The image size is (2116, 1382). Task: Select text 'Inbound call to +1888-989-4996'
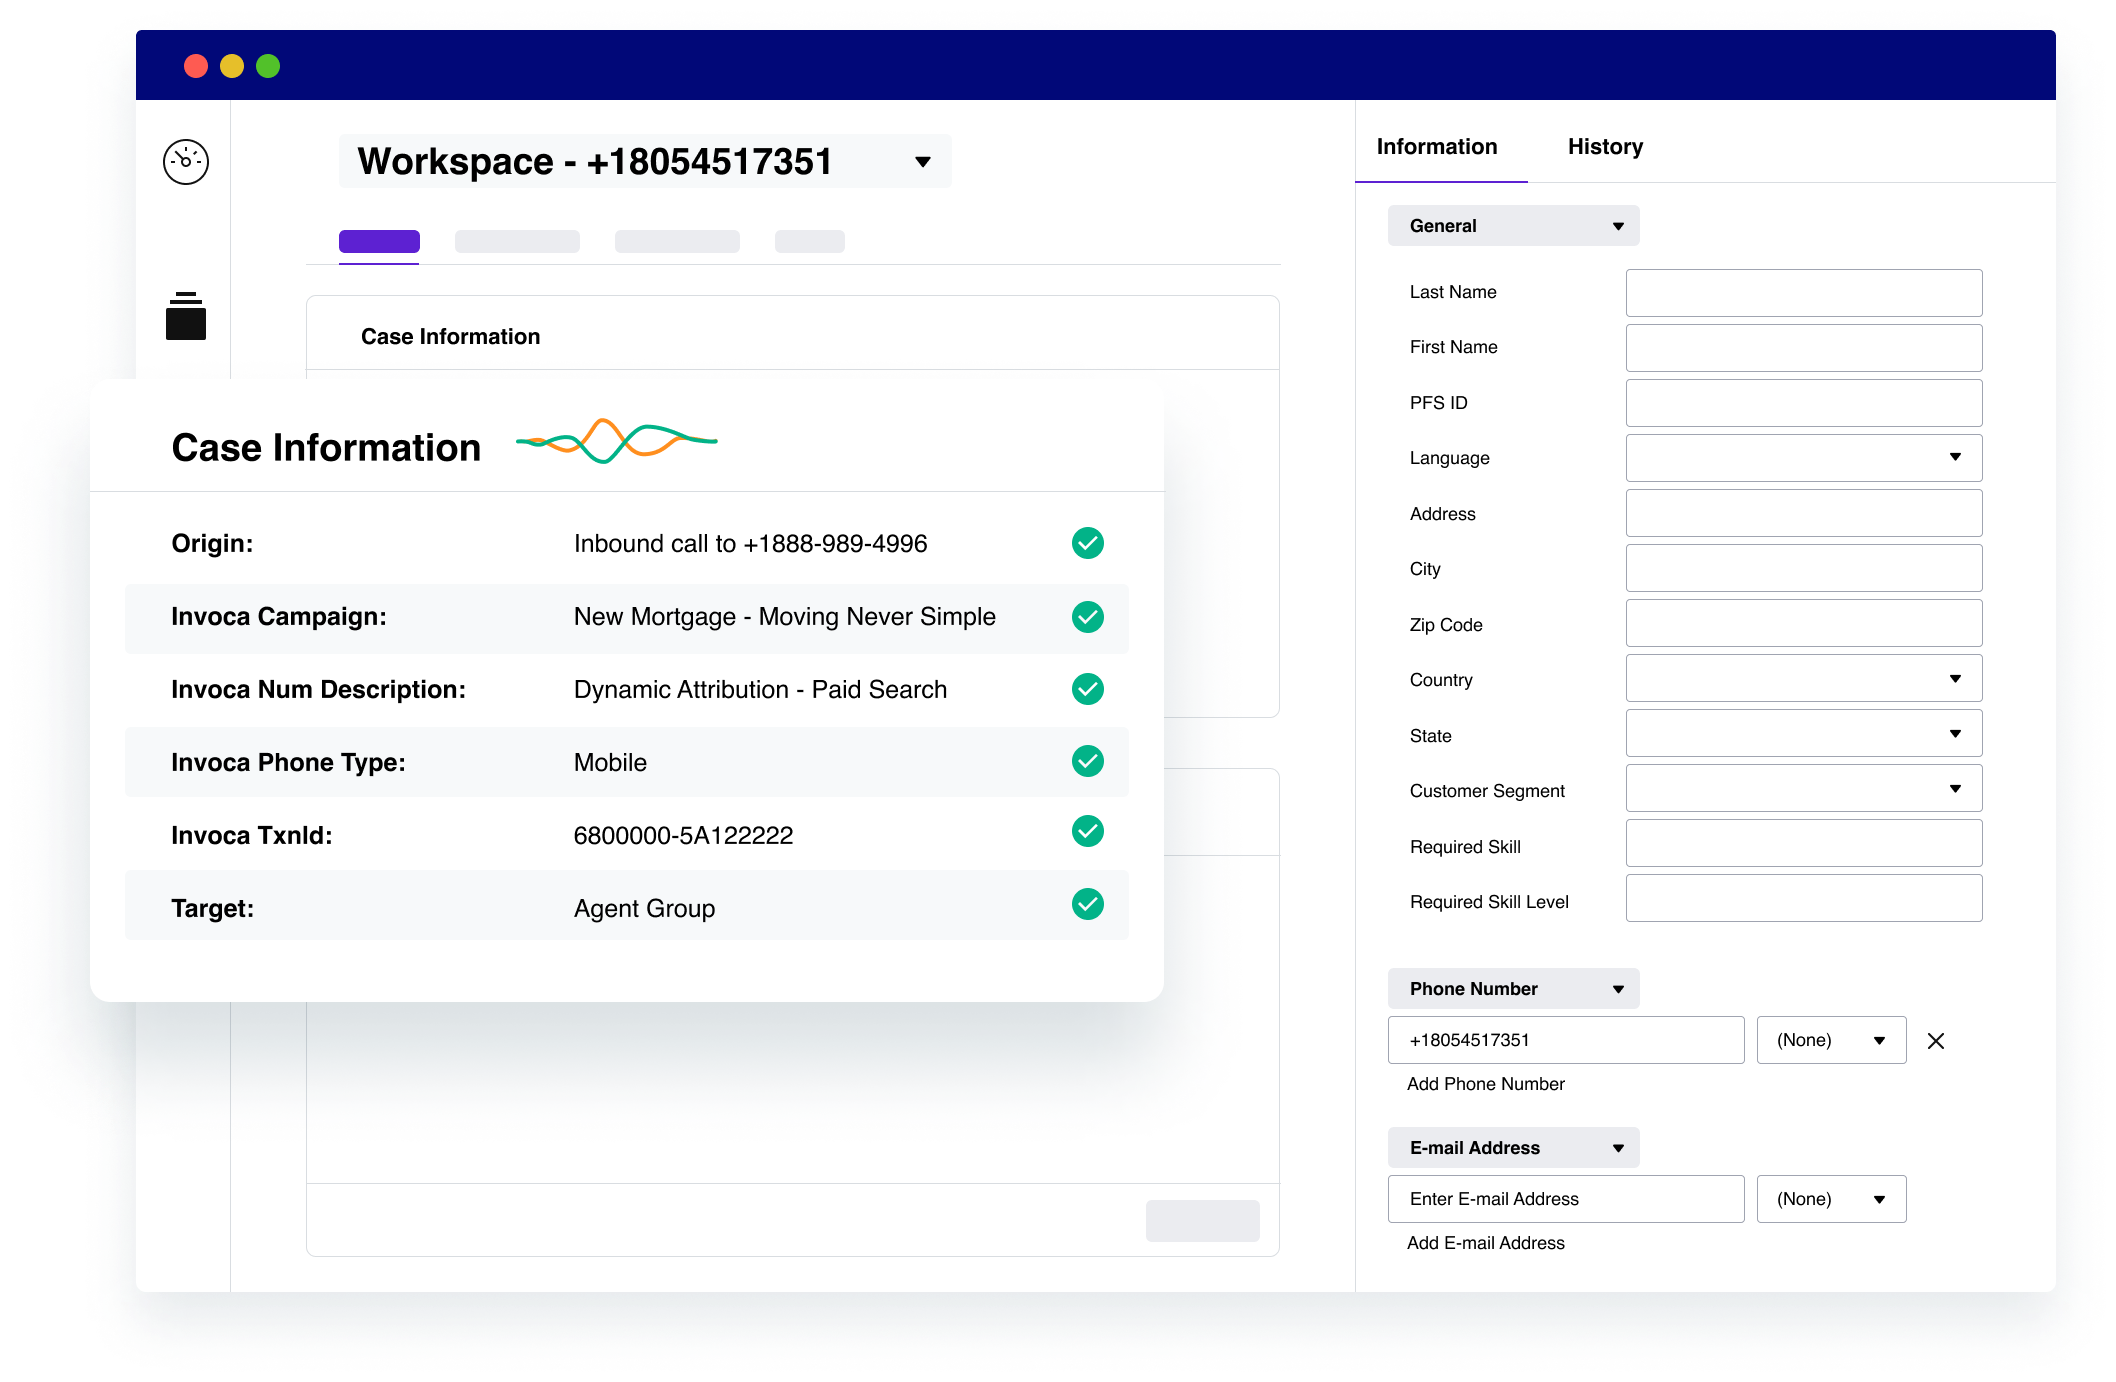(750, 544)
